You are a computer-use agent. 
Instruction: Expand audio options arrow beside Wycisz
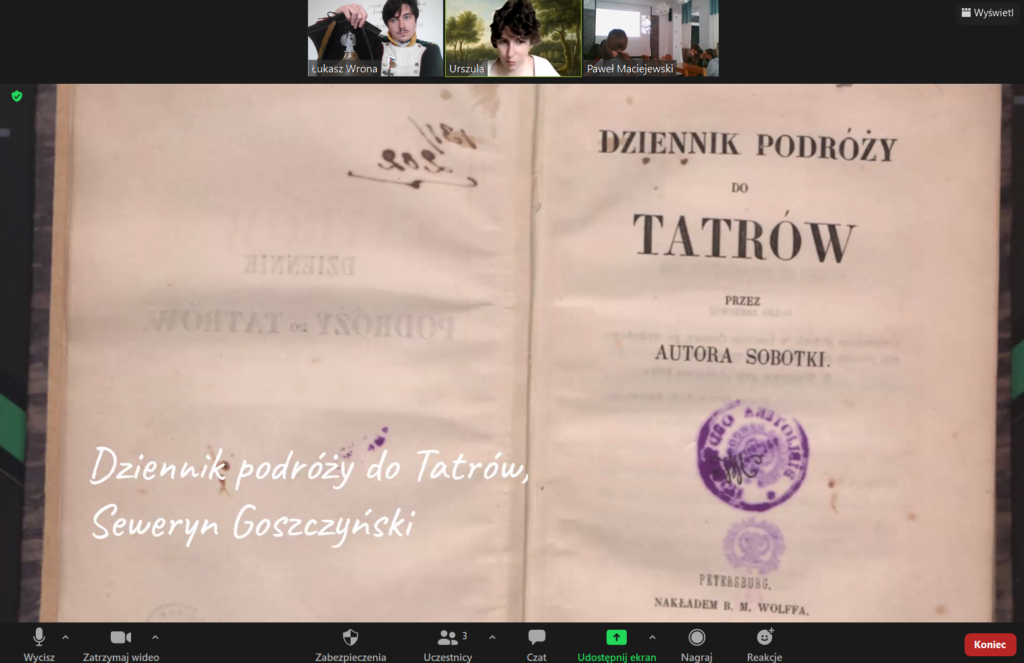[66, 637]
